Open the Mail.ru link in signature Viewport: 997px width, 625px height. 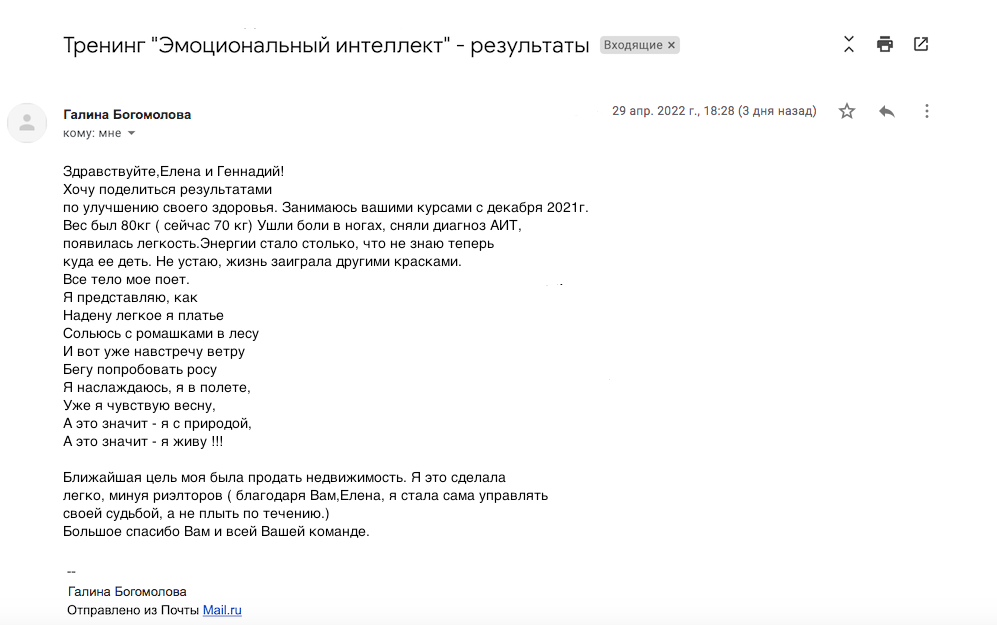(x=222, y=610)
